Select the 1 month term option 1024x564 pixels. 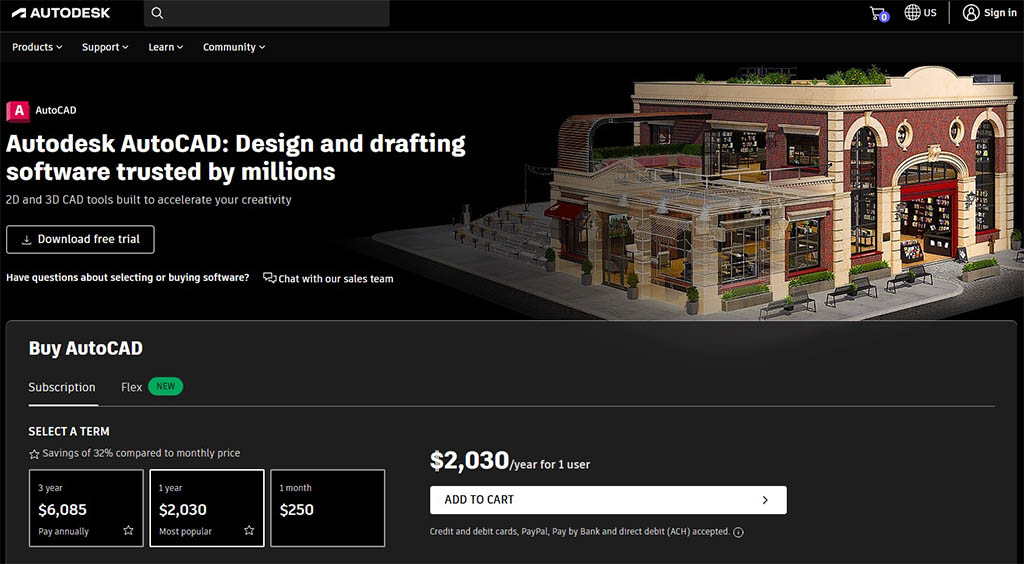[x=327, y=508]
